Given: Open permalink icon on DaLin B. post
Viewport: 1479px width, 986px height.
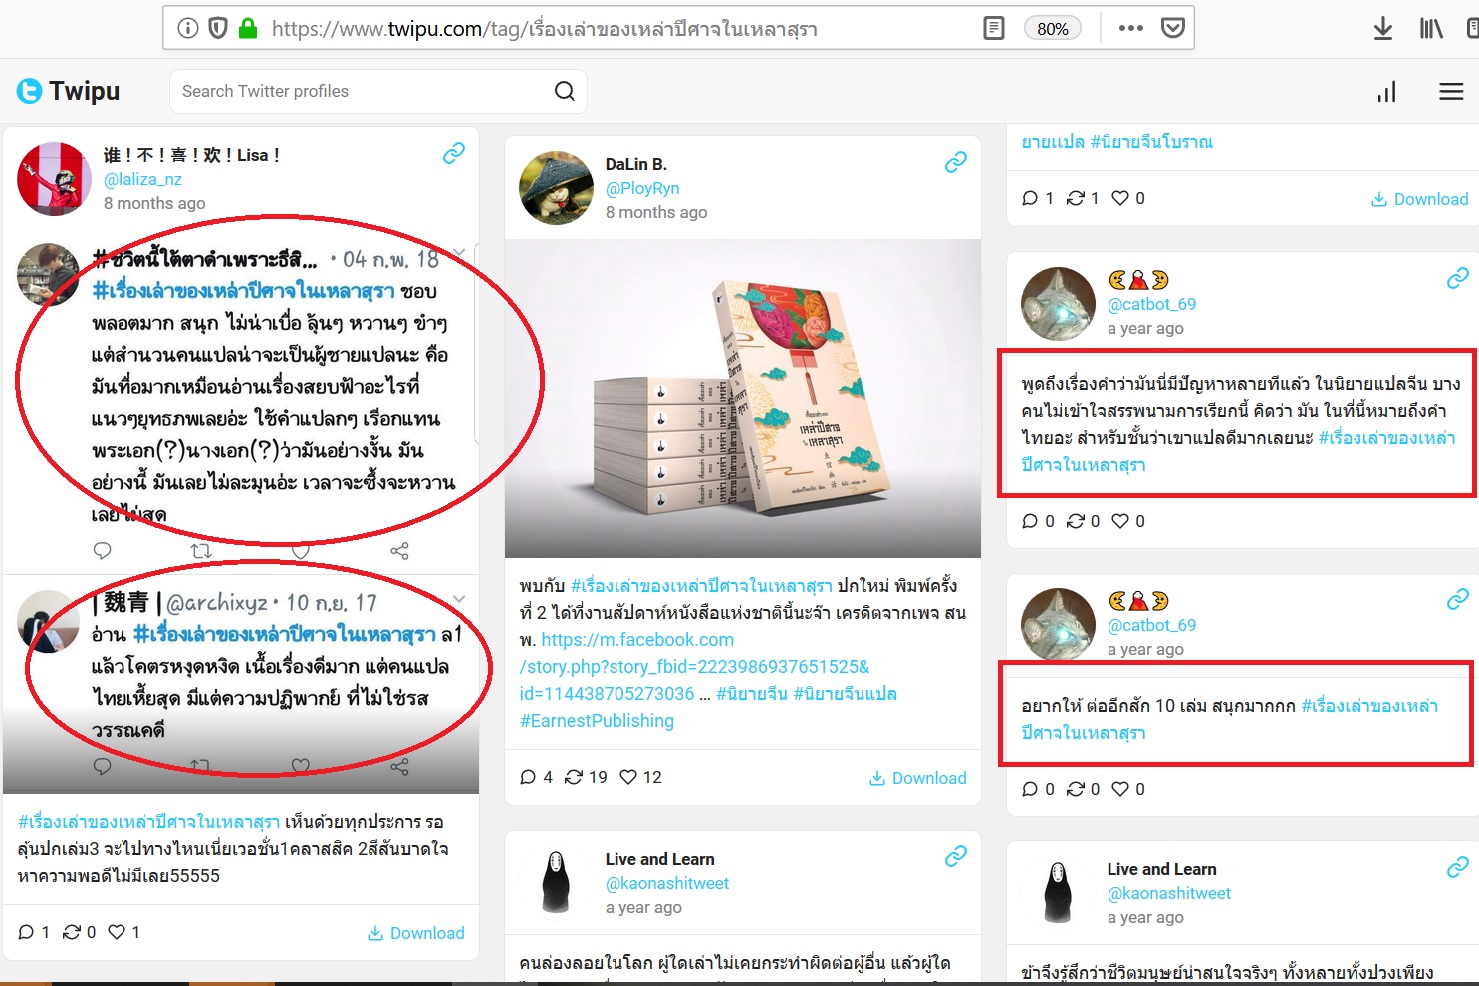Looking at the screenshot, I should [956, 162].
